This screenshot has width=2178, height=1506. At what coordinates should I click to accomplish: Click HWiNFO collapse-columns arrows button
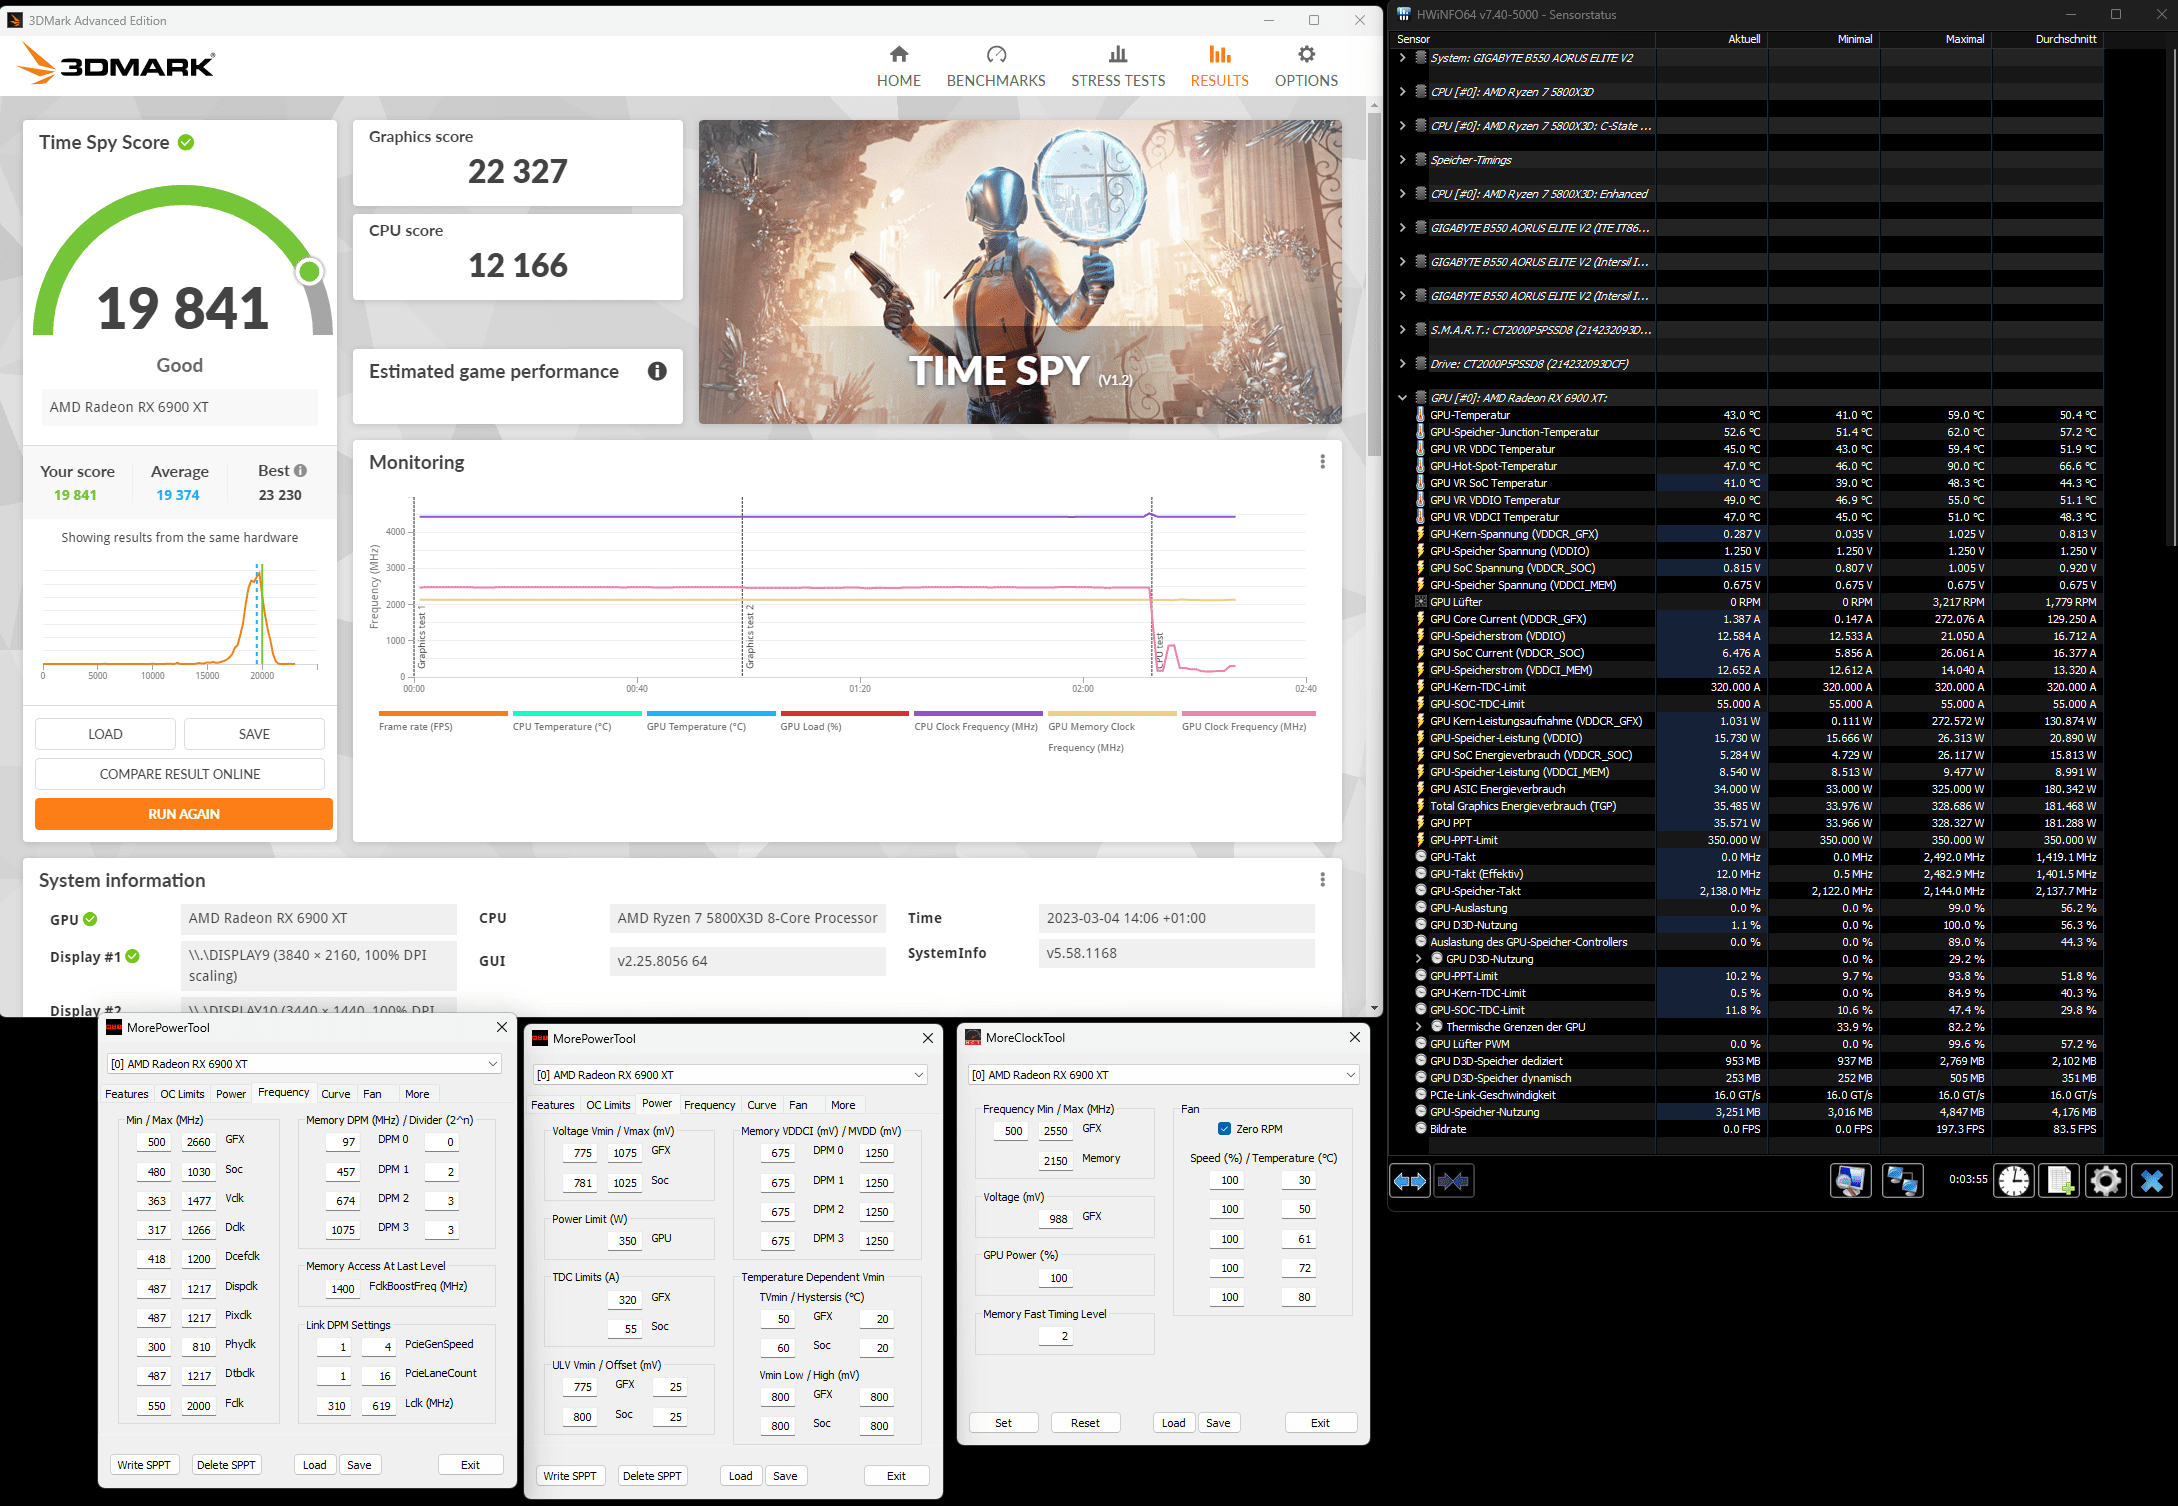[x=1453, y=1181]
